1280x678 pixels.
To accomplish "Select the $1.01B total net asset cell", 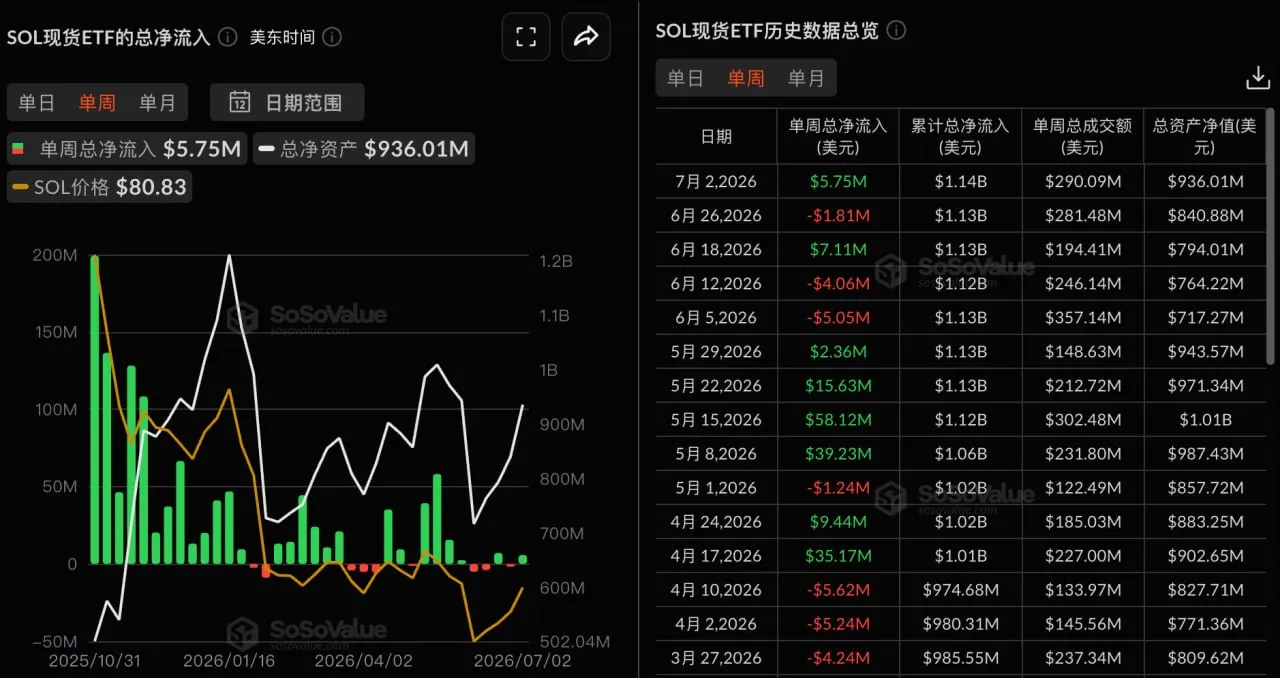I will pyautogui.click(x=1204, y=419).
